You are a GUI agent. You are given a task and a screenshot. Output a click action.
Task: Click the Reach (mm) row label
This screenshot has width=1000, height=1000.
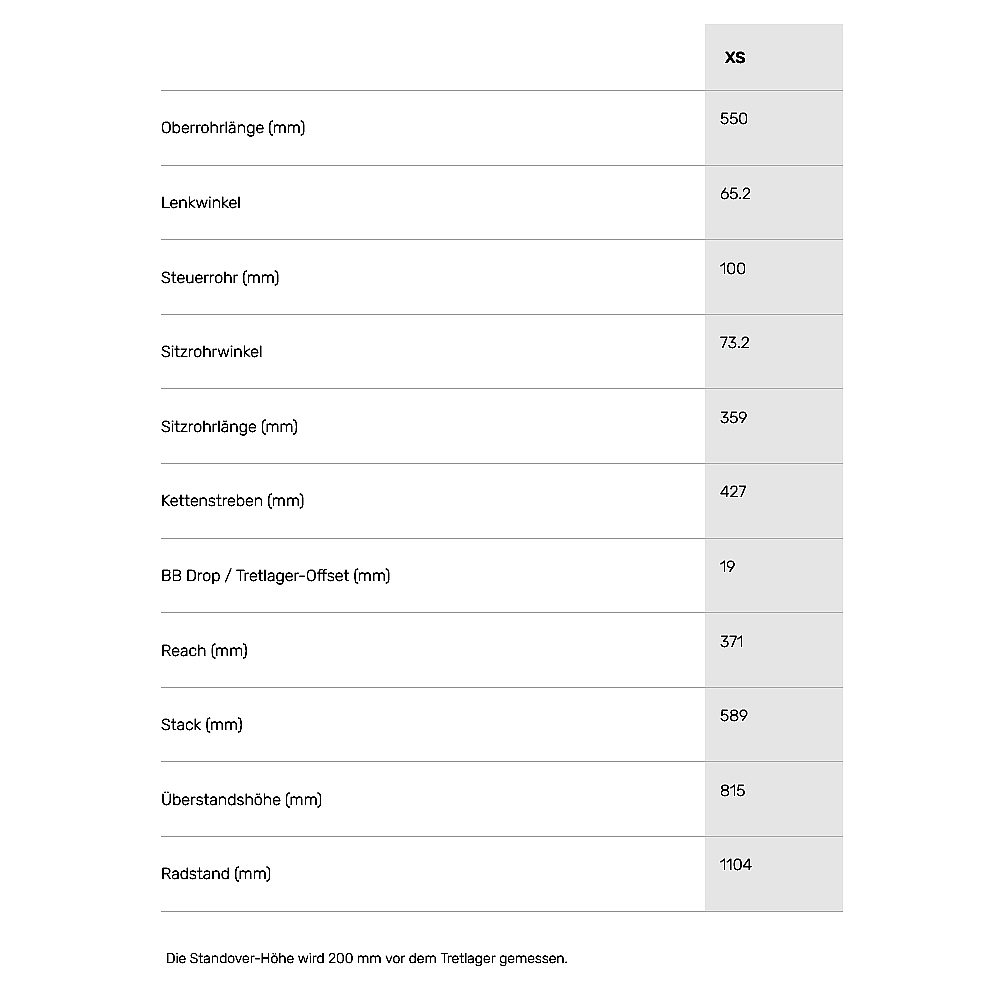pyautogui.click(x=204, y=651)
